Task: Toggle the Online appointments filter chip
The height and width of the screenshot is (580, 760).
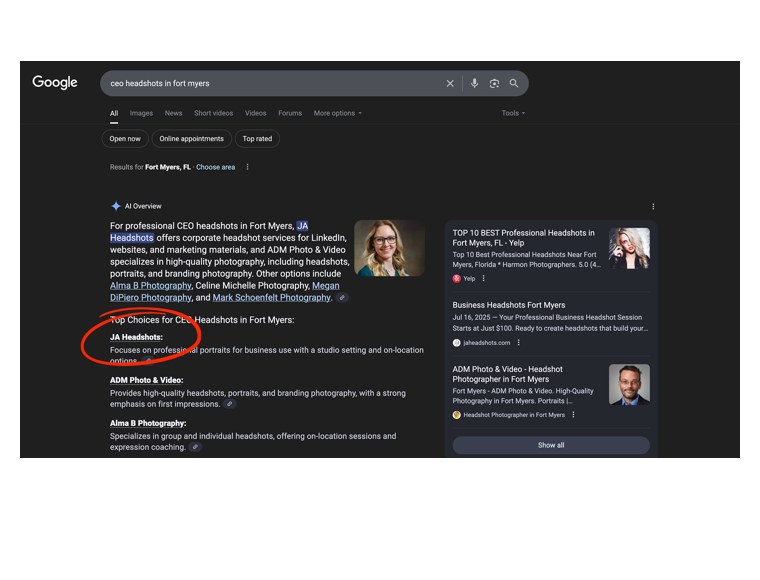Action: click(191, 139)
